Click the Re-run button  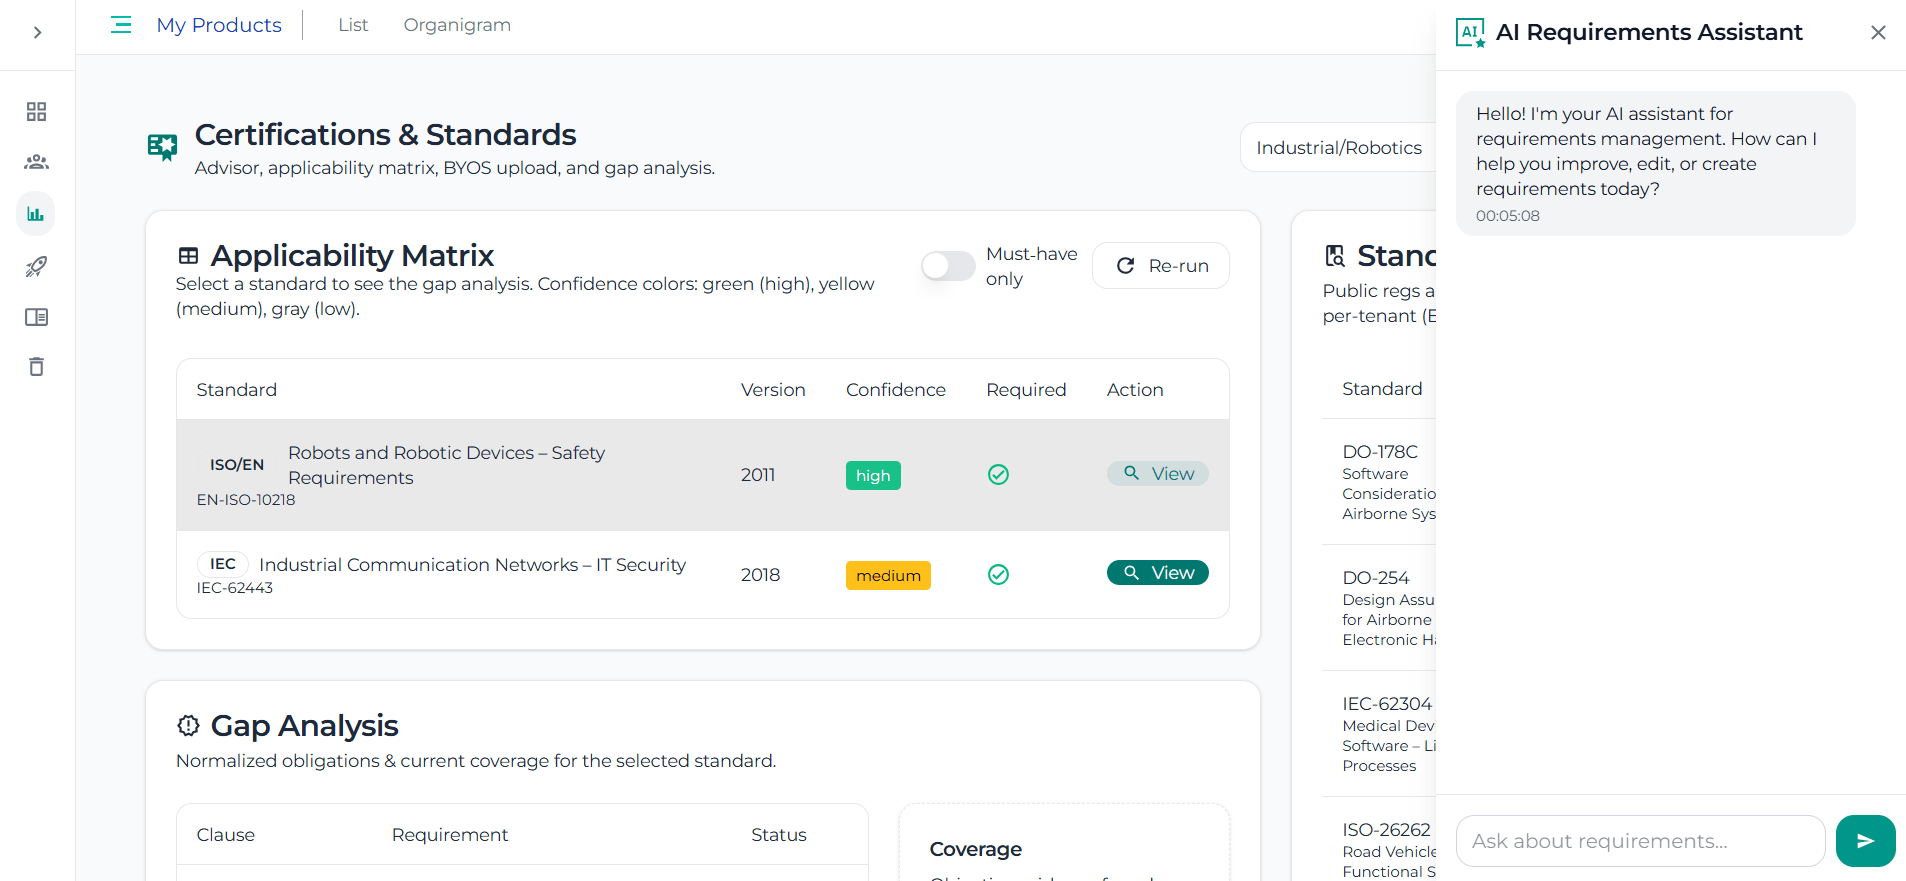point(1160,266)
